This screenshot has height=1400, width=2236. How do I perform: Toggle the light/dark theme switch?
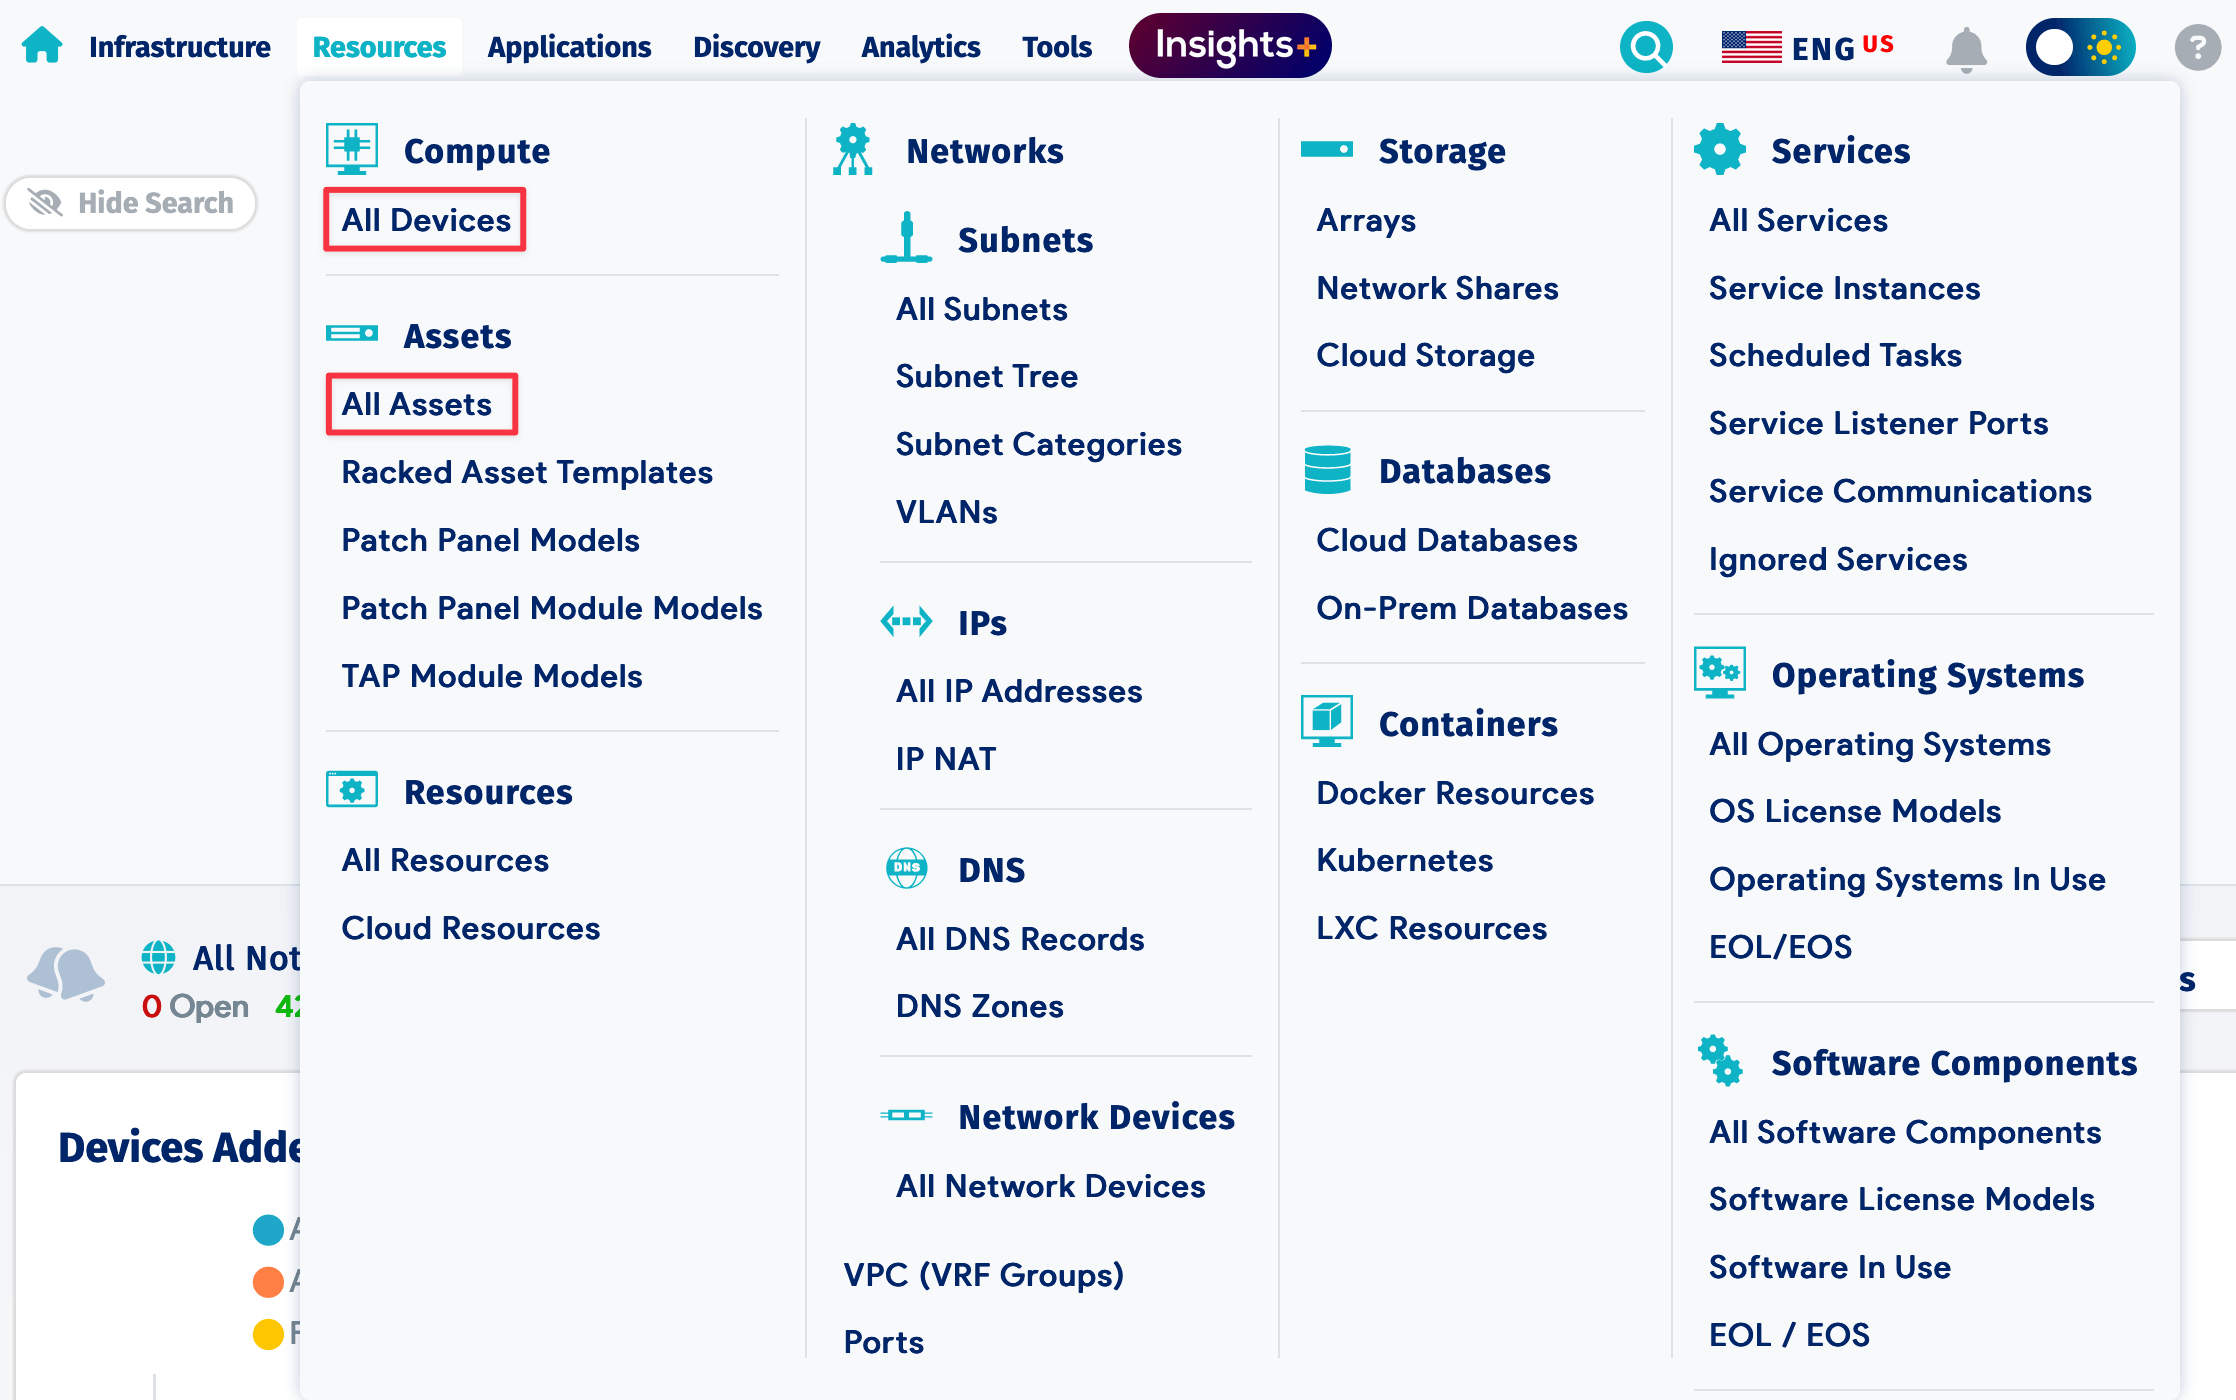(2080, 47)
